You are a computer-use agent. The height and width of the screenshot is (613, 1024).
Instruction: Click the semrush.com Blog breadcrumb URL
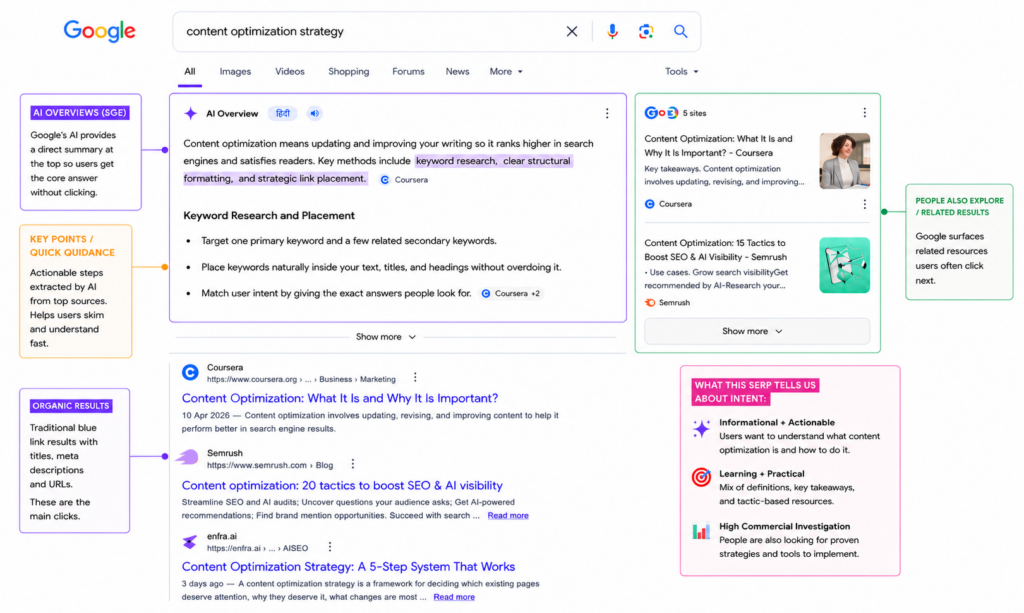[x=270, y=465]
